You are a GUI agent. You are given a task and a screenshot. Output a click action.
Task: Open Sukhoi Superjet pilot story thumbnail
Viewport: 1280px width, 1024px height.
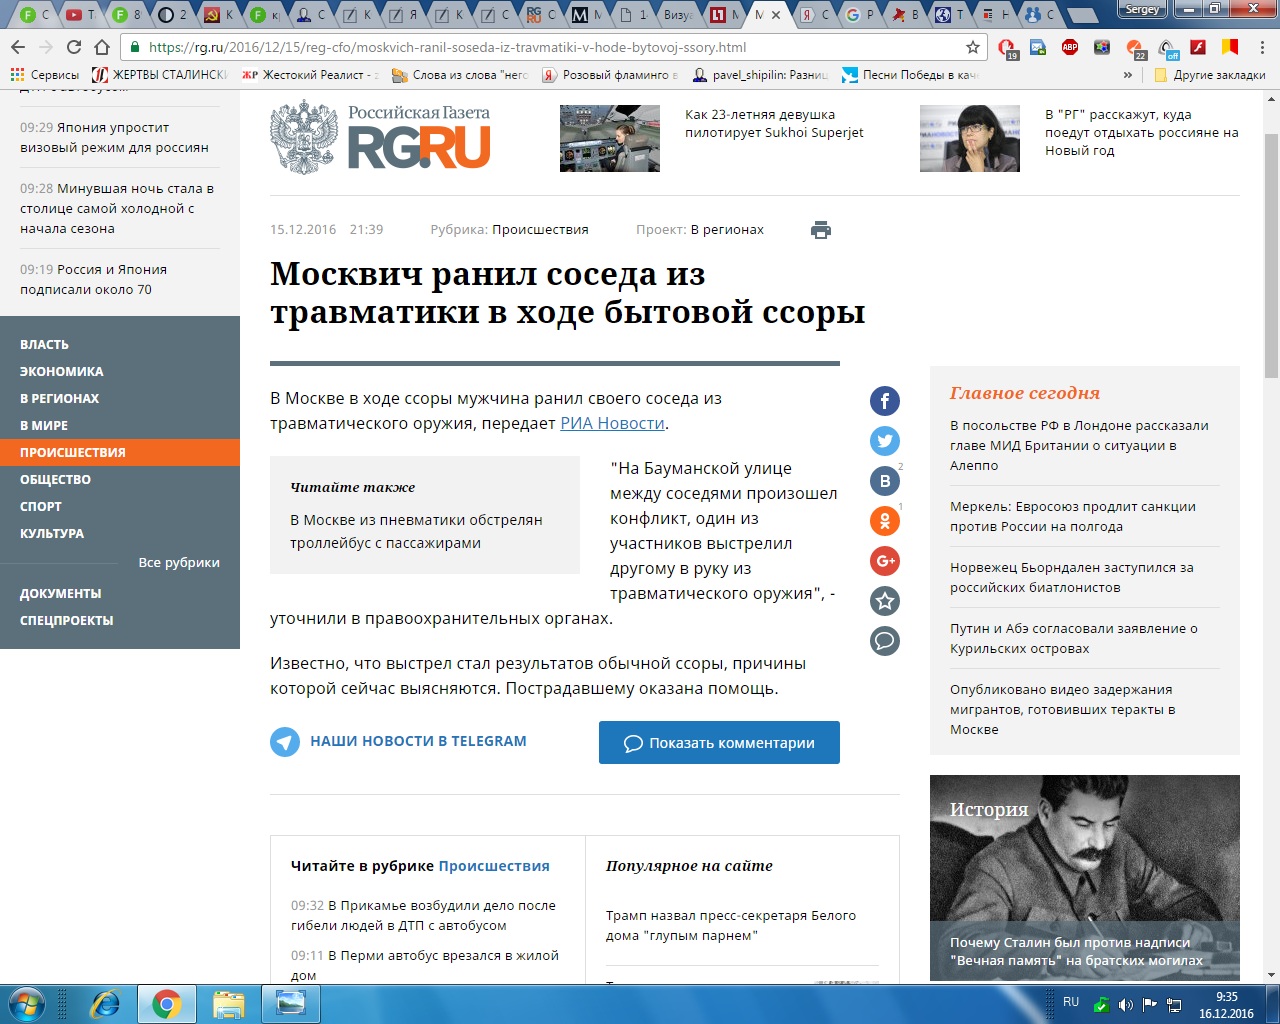point(610,138)
